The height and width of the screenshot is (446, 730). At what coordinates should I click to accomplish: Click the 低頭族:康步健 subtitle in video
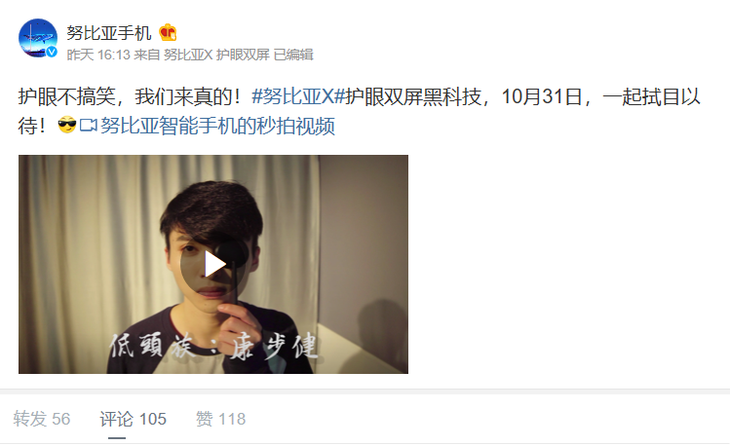pyautogui.click(x=214, y=346)
